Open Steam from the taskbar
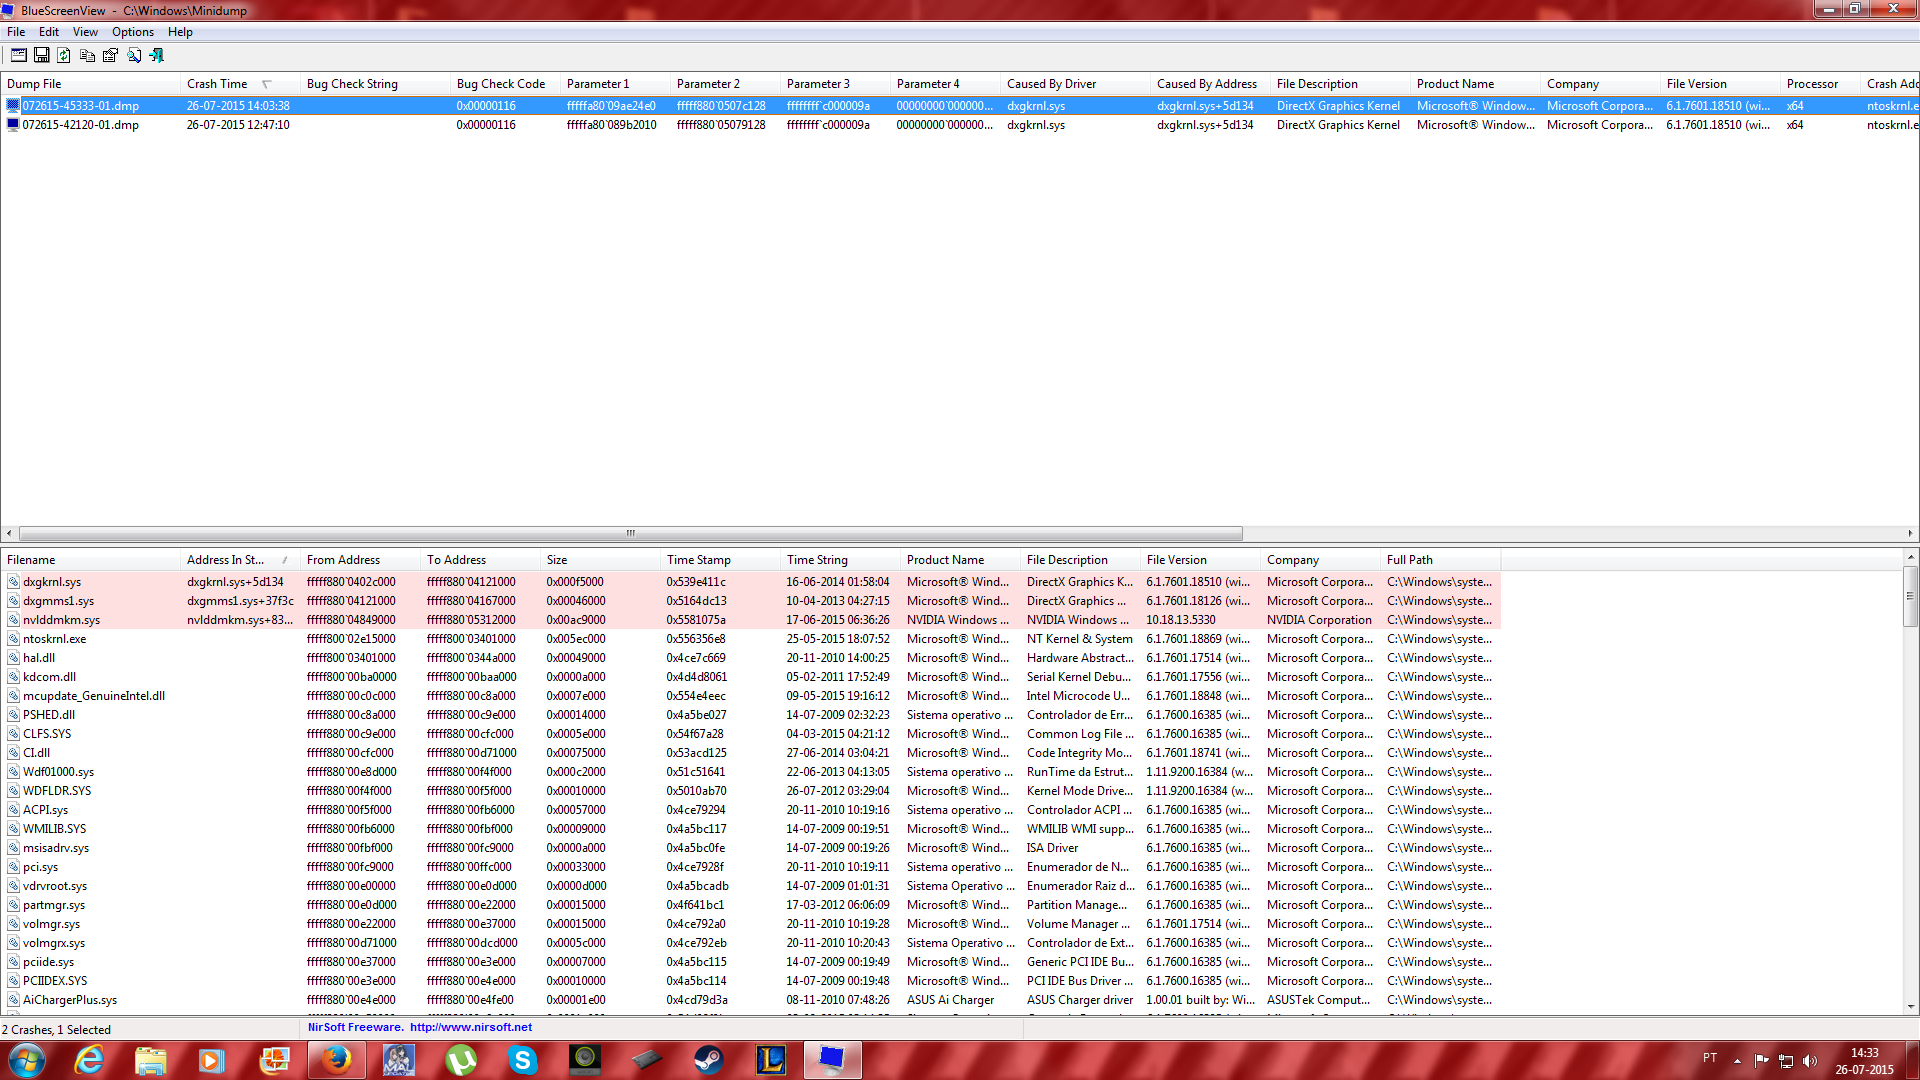Viewport: 1920px width, 1080px height. click(708, 1060)
